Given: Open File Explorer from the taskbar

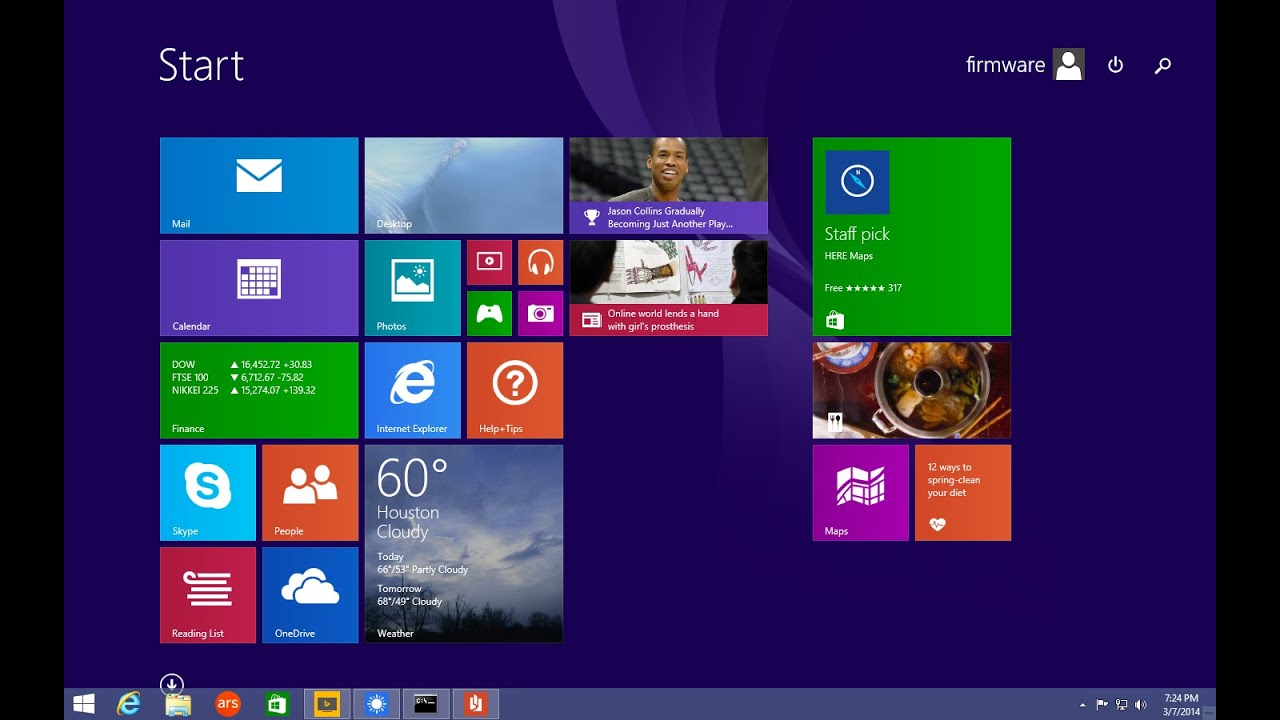Looking at the screenshot, I should tap(178, 705).
